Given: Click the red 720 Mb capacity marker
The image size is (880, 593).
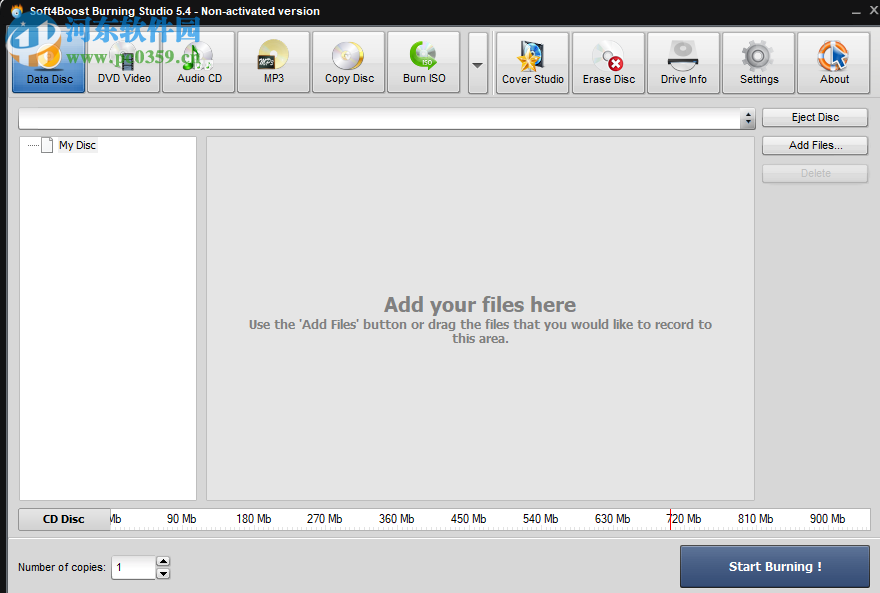Looking at the screenshot, I should [670, 520].
